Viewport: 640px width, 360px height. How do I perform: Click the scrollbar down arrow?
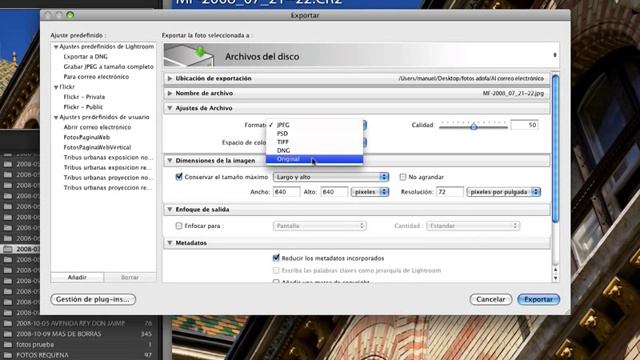click(x=555, y=278)
